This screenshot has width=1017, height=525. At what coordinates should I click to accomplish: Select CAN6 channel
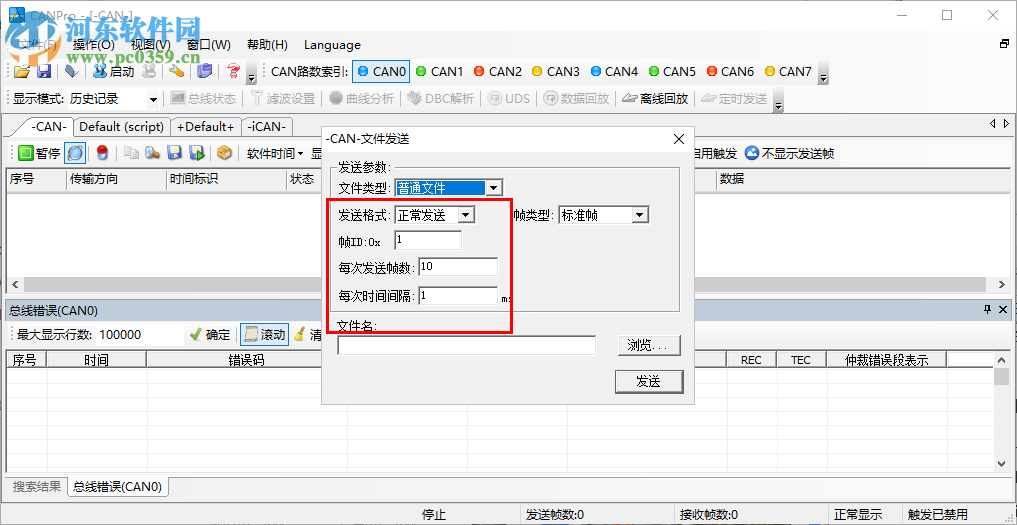(x=730, y=71)
